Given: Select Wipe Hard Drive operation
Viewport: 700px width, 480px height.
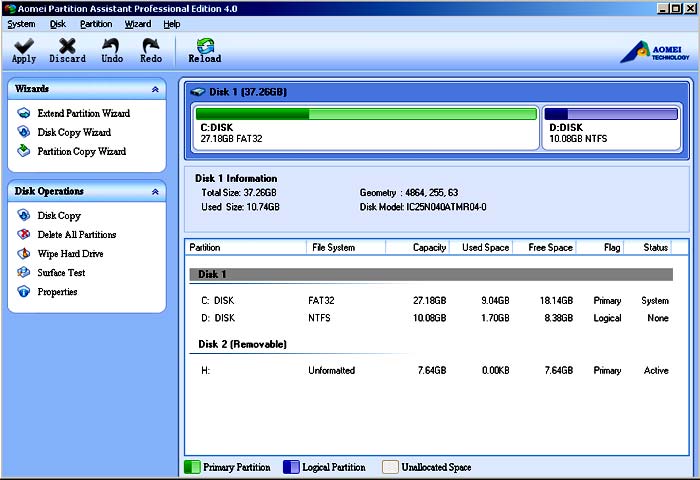Looking at the screenshot, I should [x=70, y=254].
